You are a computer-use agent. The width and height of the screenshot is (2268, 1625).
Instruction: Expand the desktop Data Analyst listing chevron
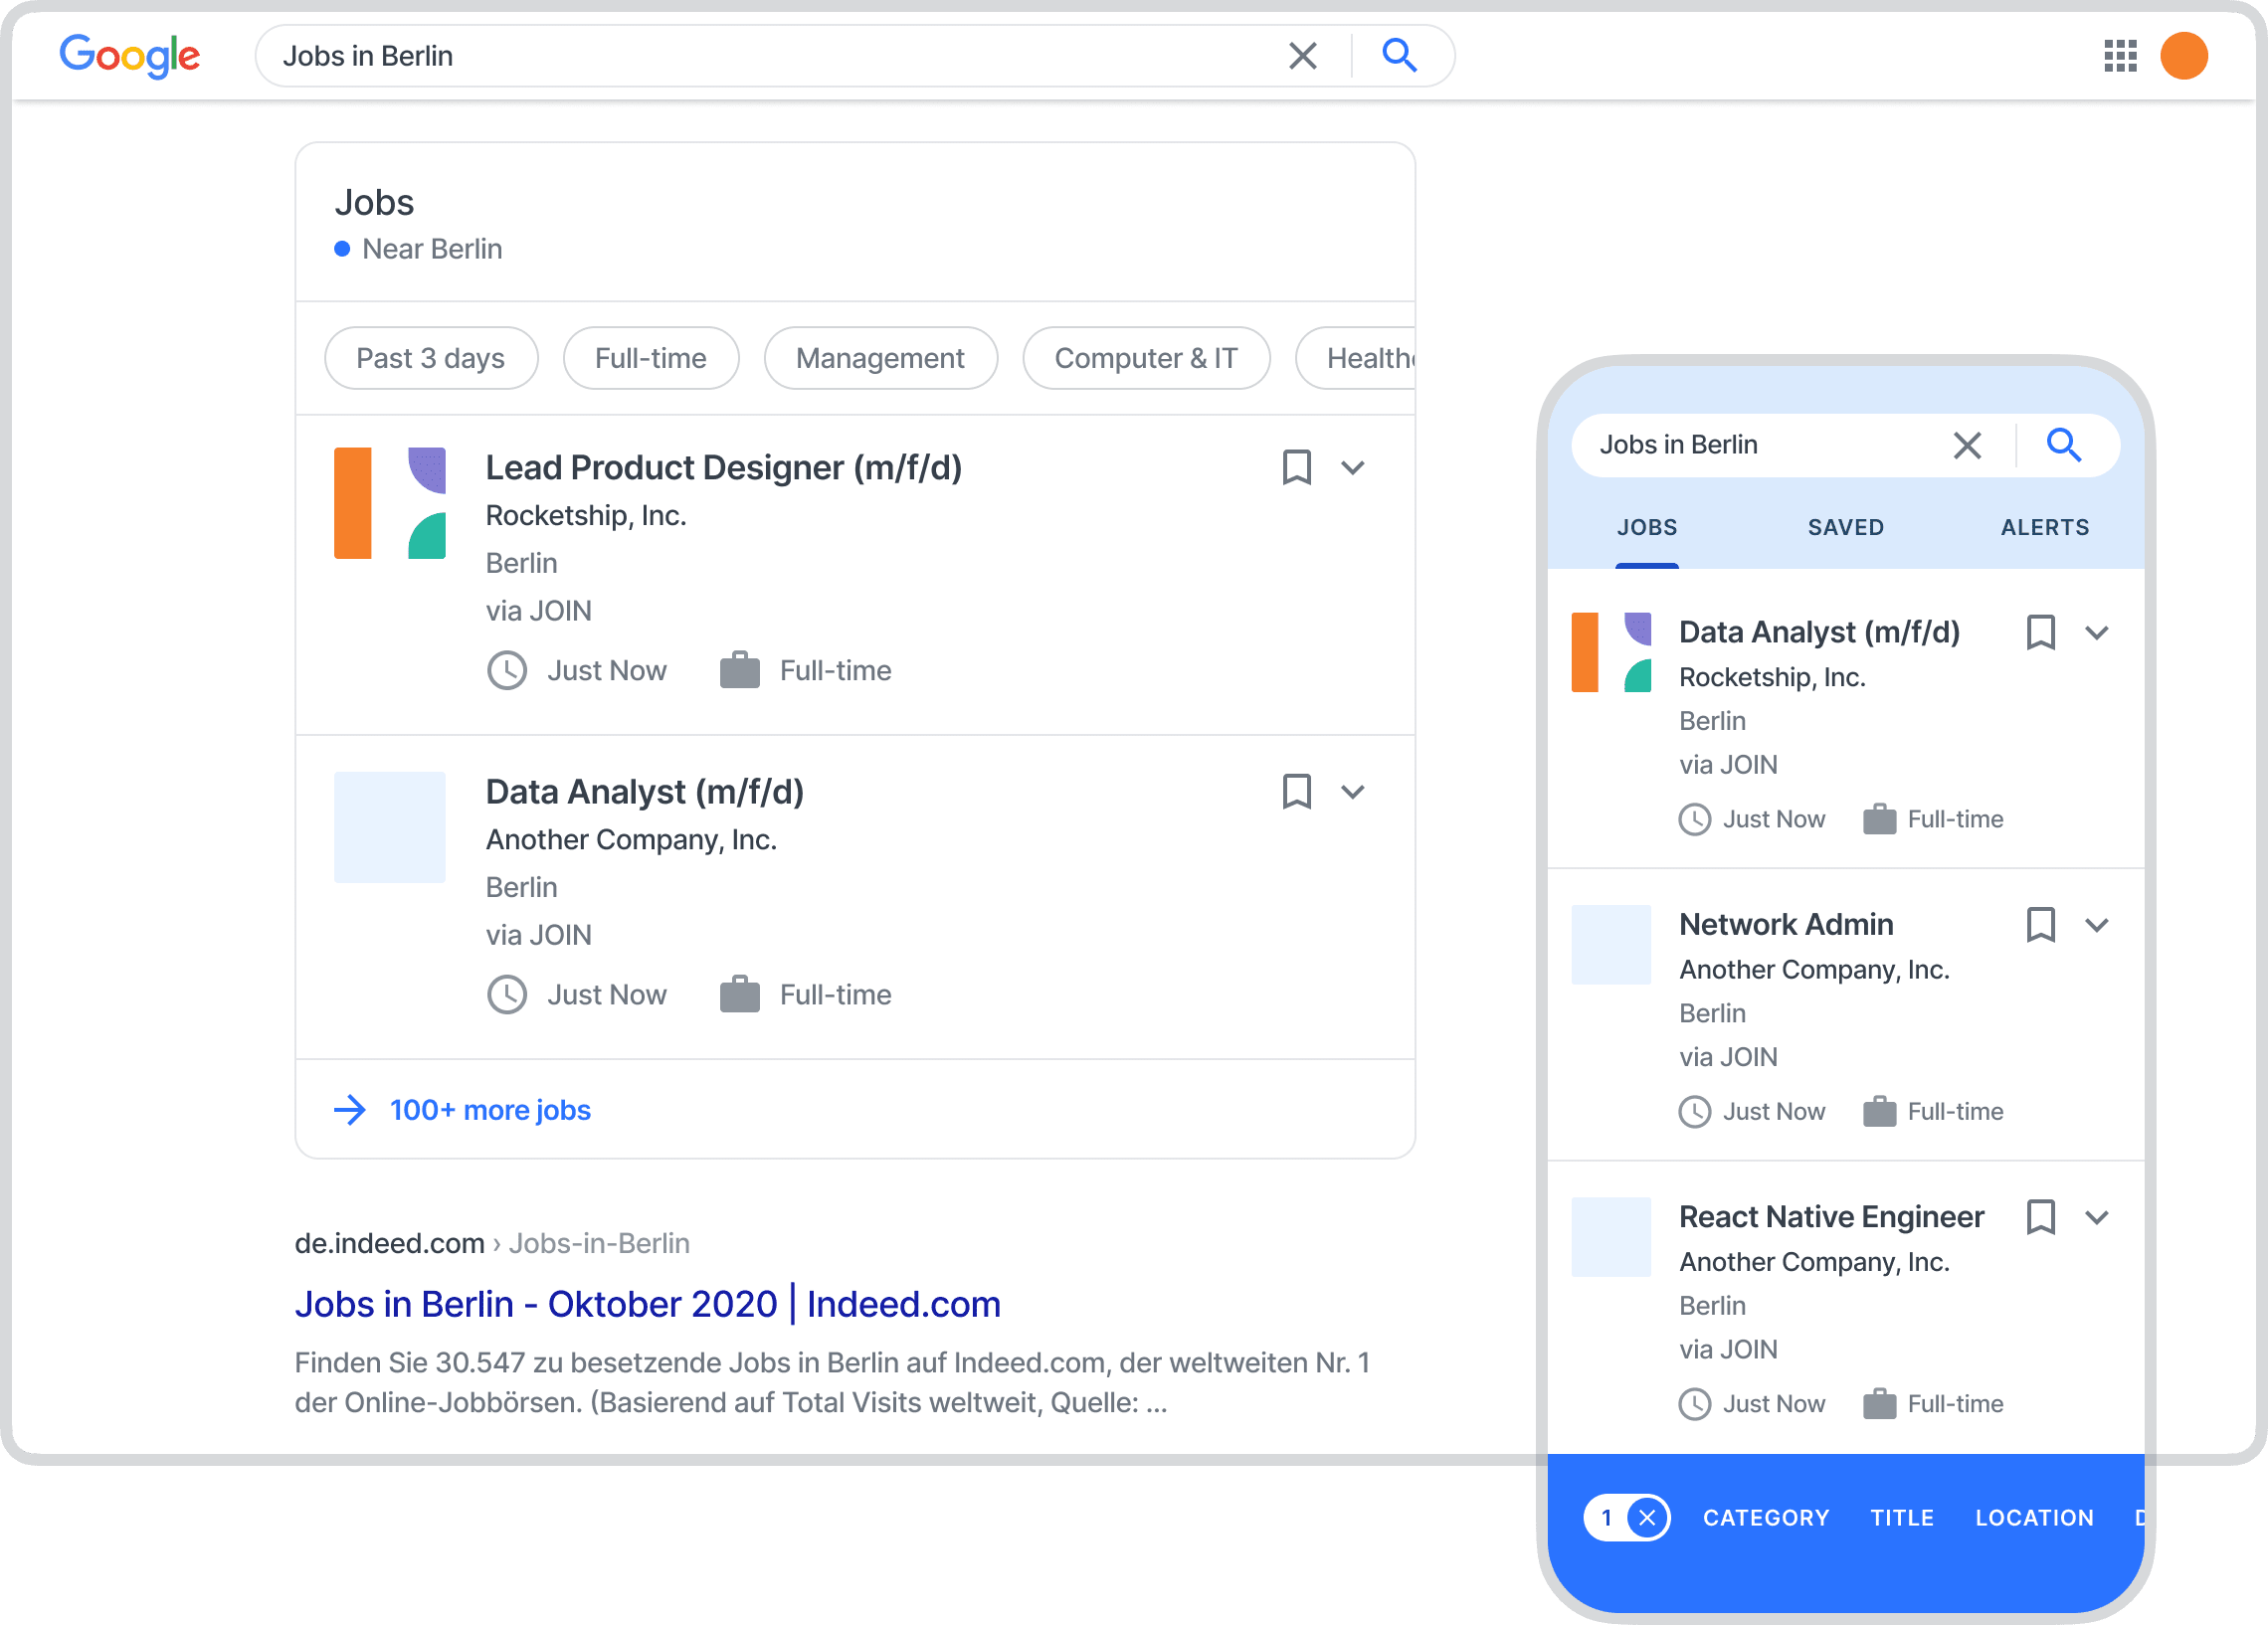[x=1353, y=792]
